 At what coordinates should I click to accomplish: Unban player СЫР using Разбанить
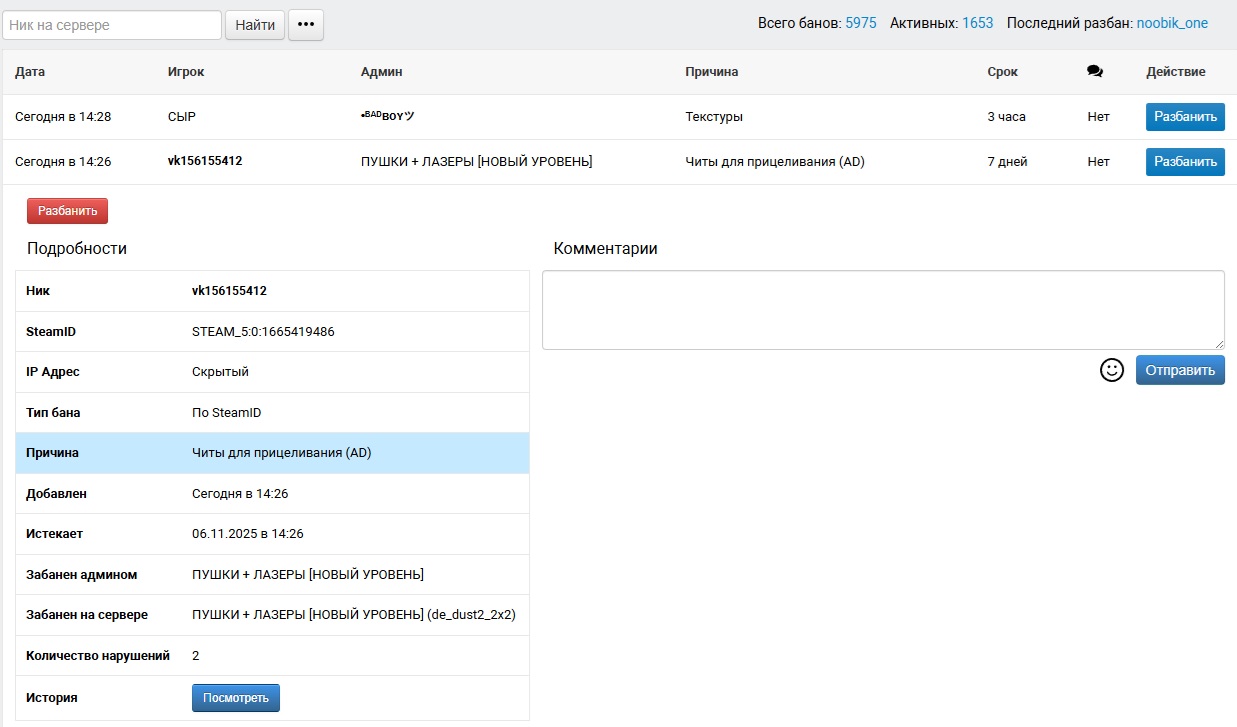(x=1185, y=117)
